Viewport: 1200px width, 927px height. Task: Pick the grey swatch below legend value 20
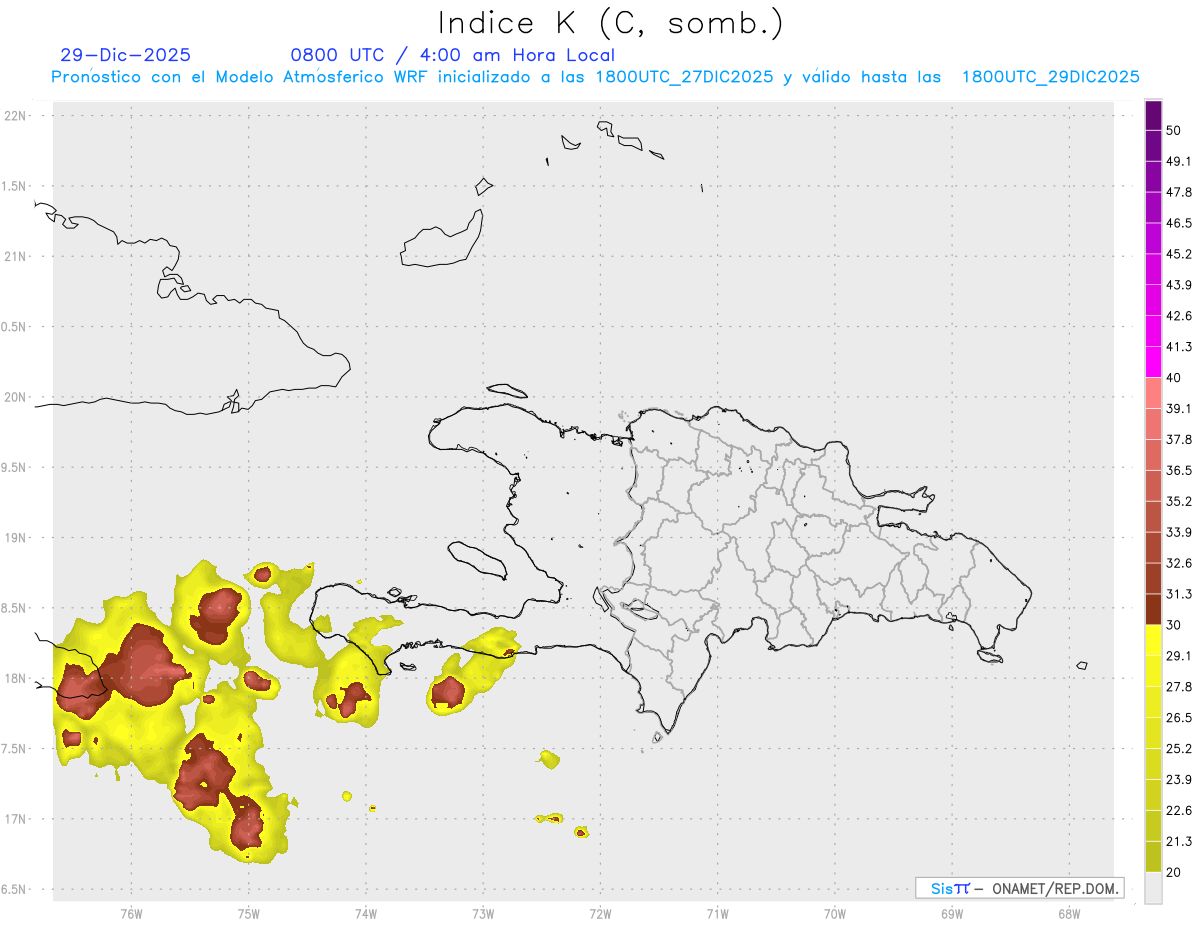click(1153, 888)
